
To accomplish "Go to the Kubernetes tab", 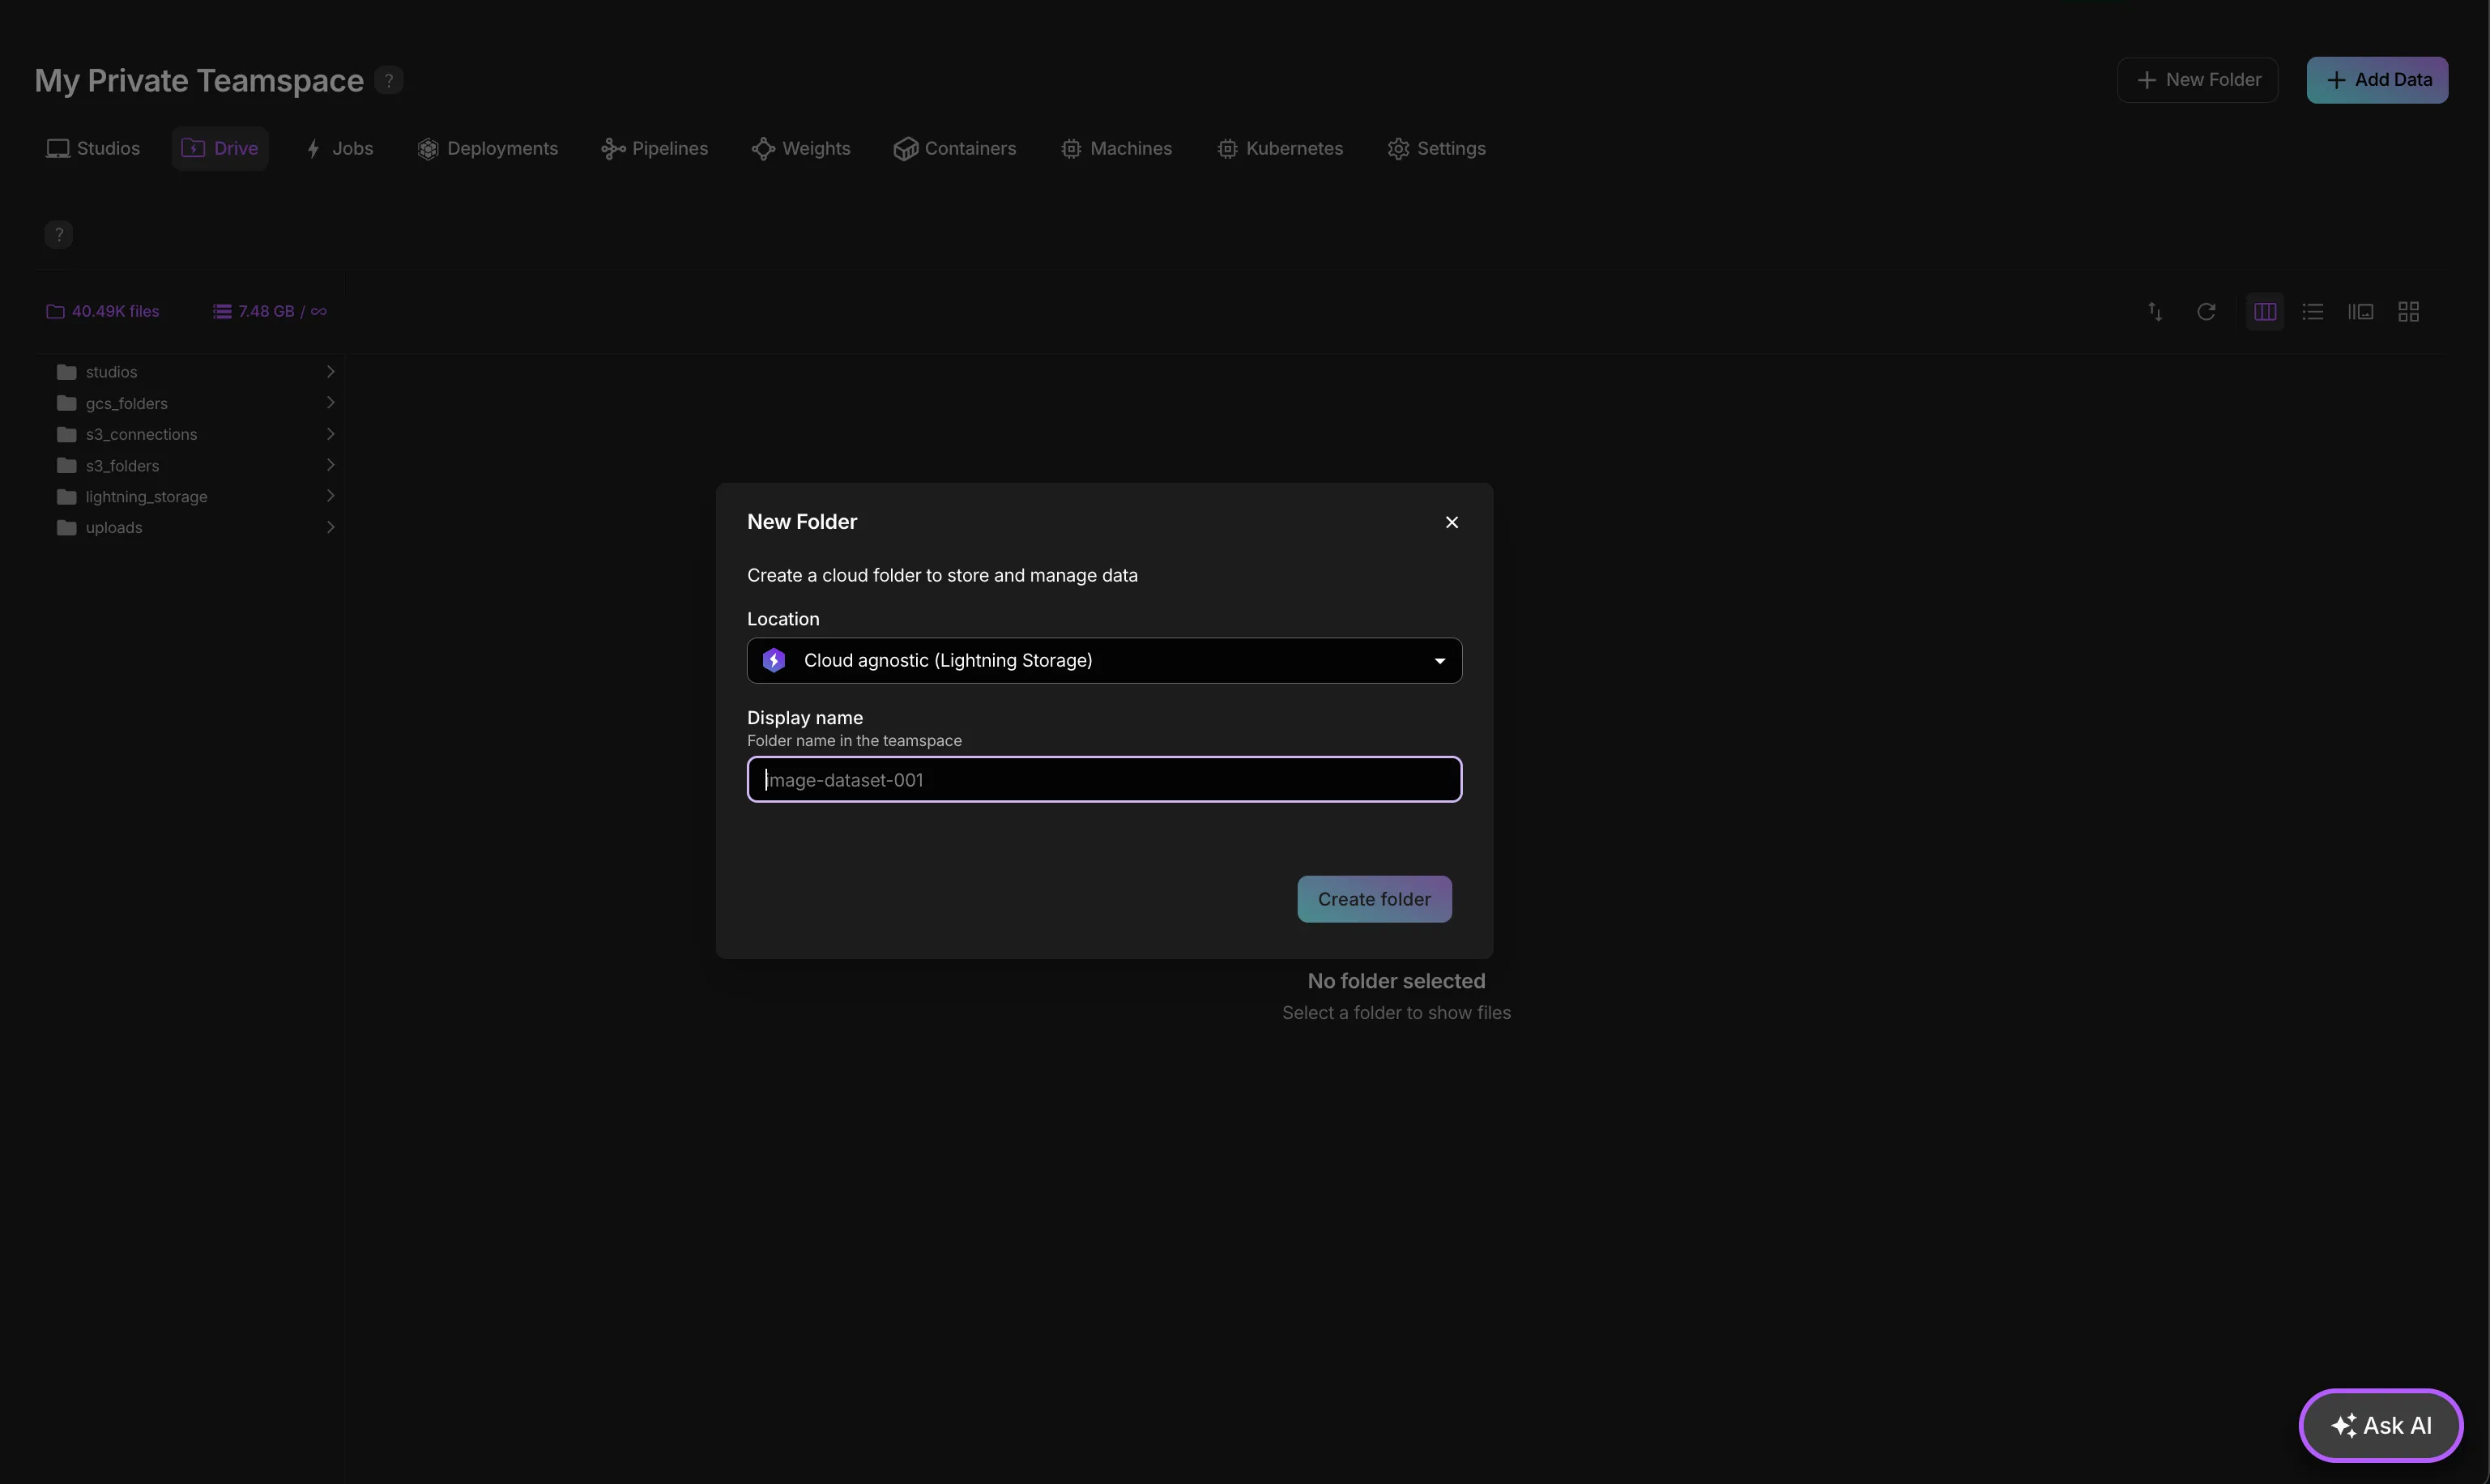I will coord(1280,149).
